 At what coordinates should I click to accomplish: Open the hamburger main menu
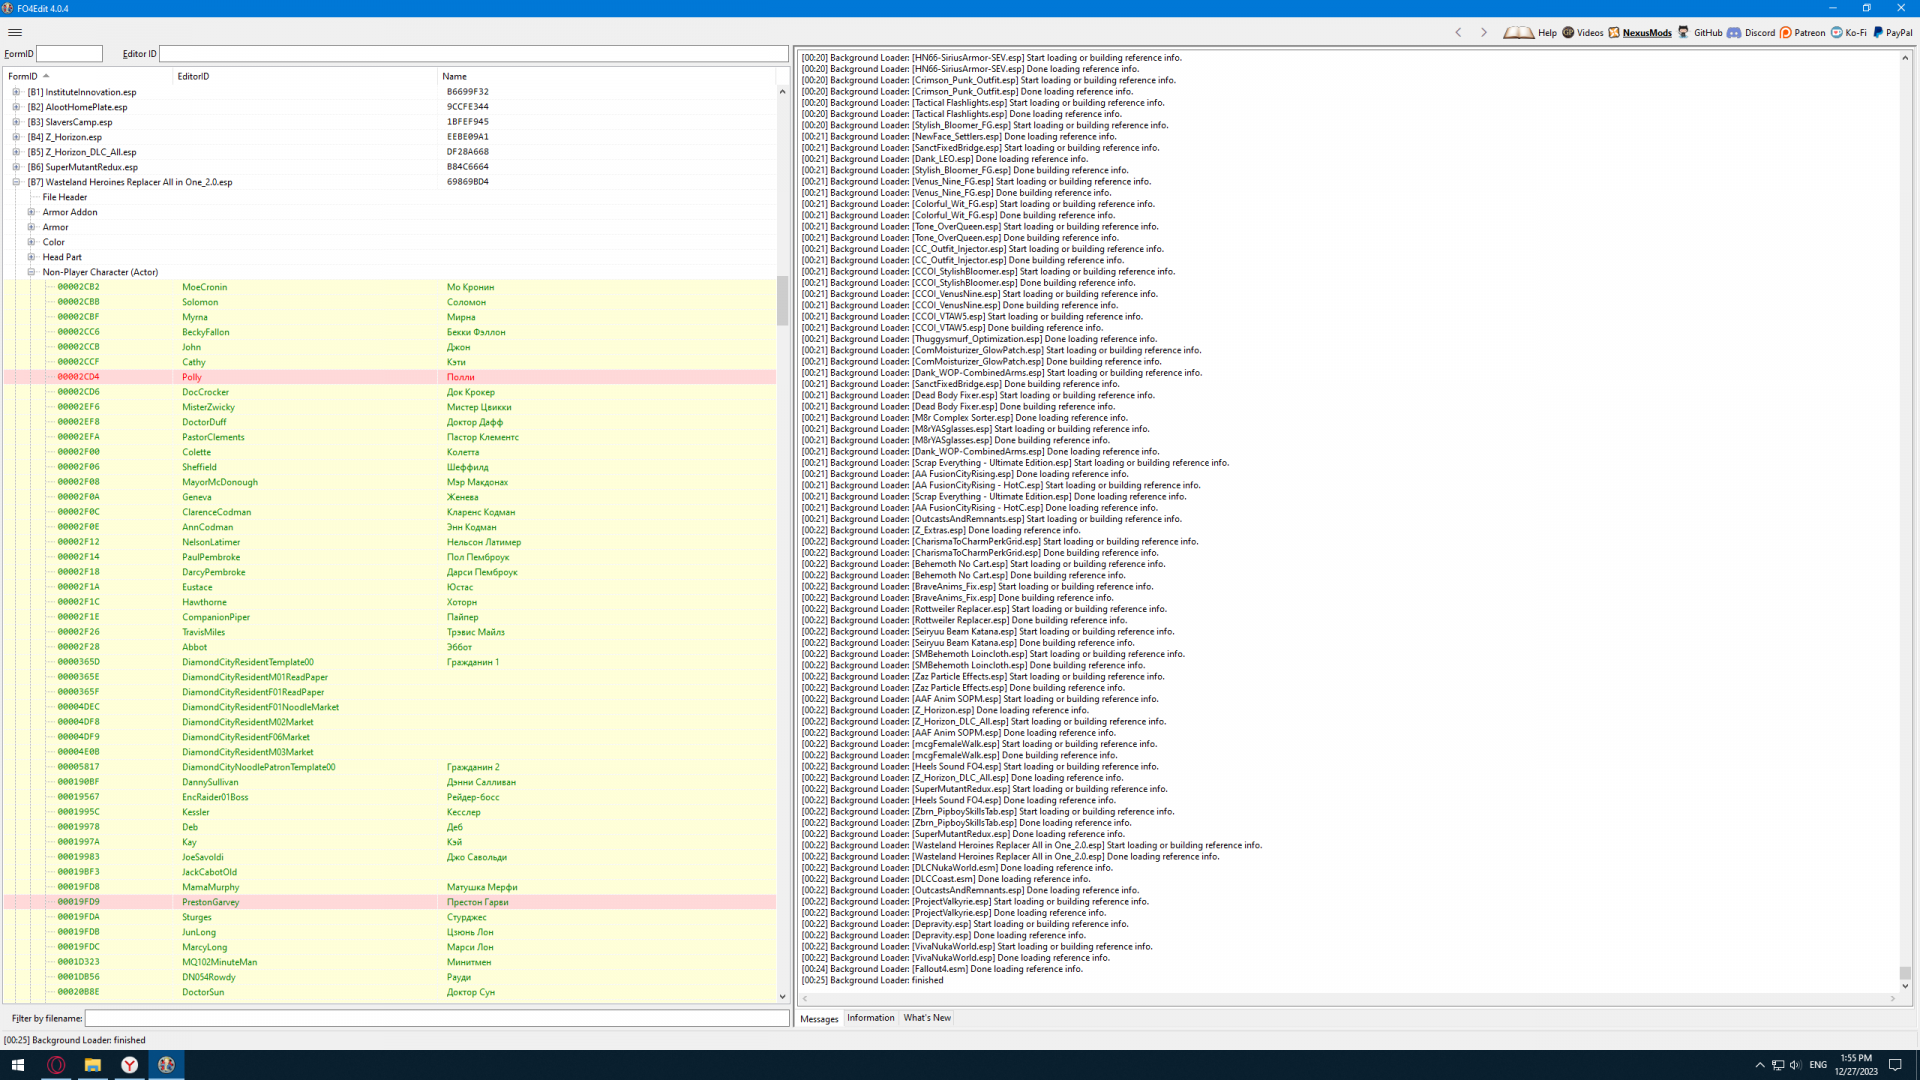coord(15,32)
